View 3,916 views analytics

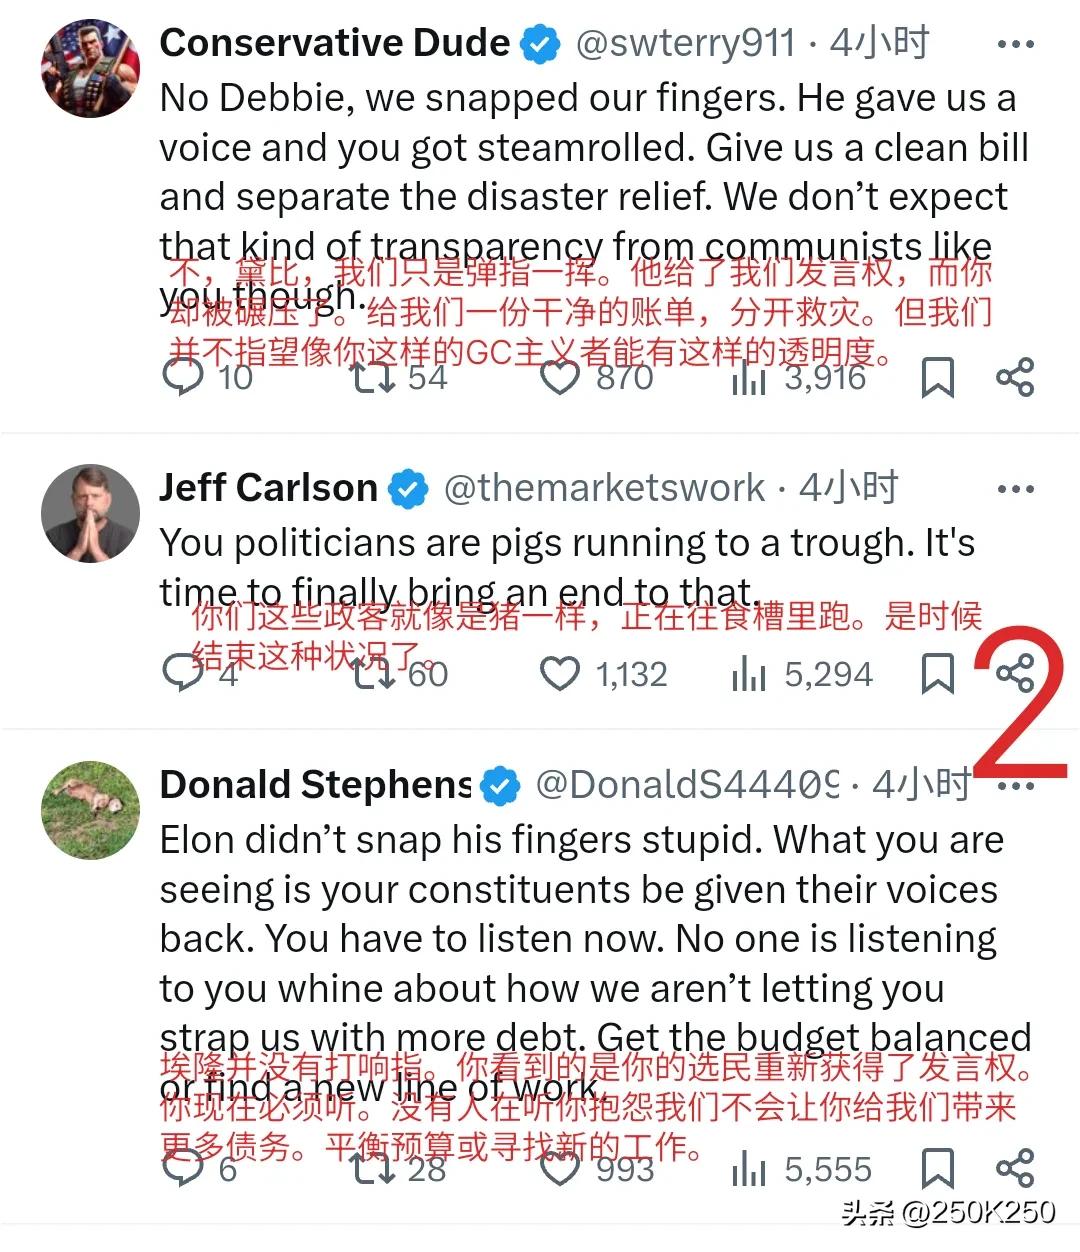[x=799, y=377]
